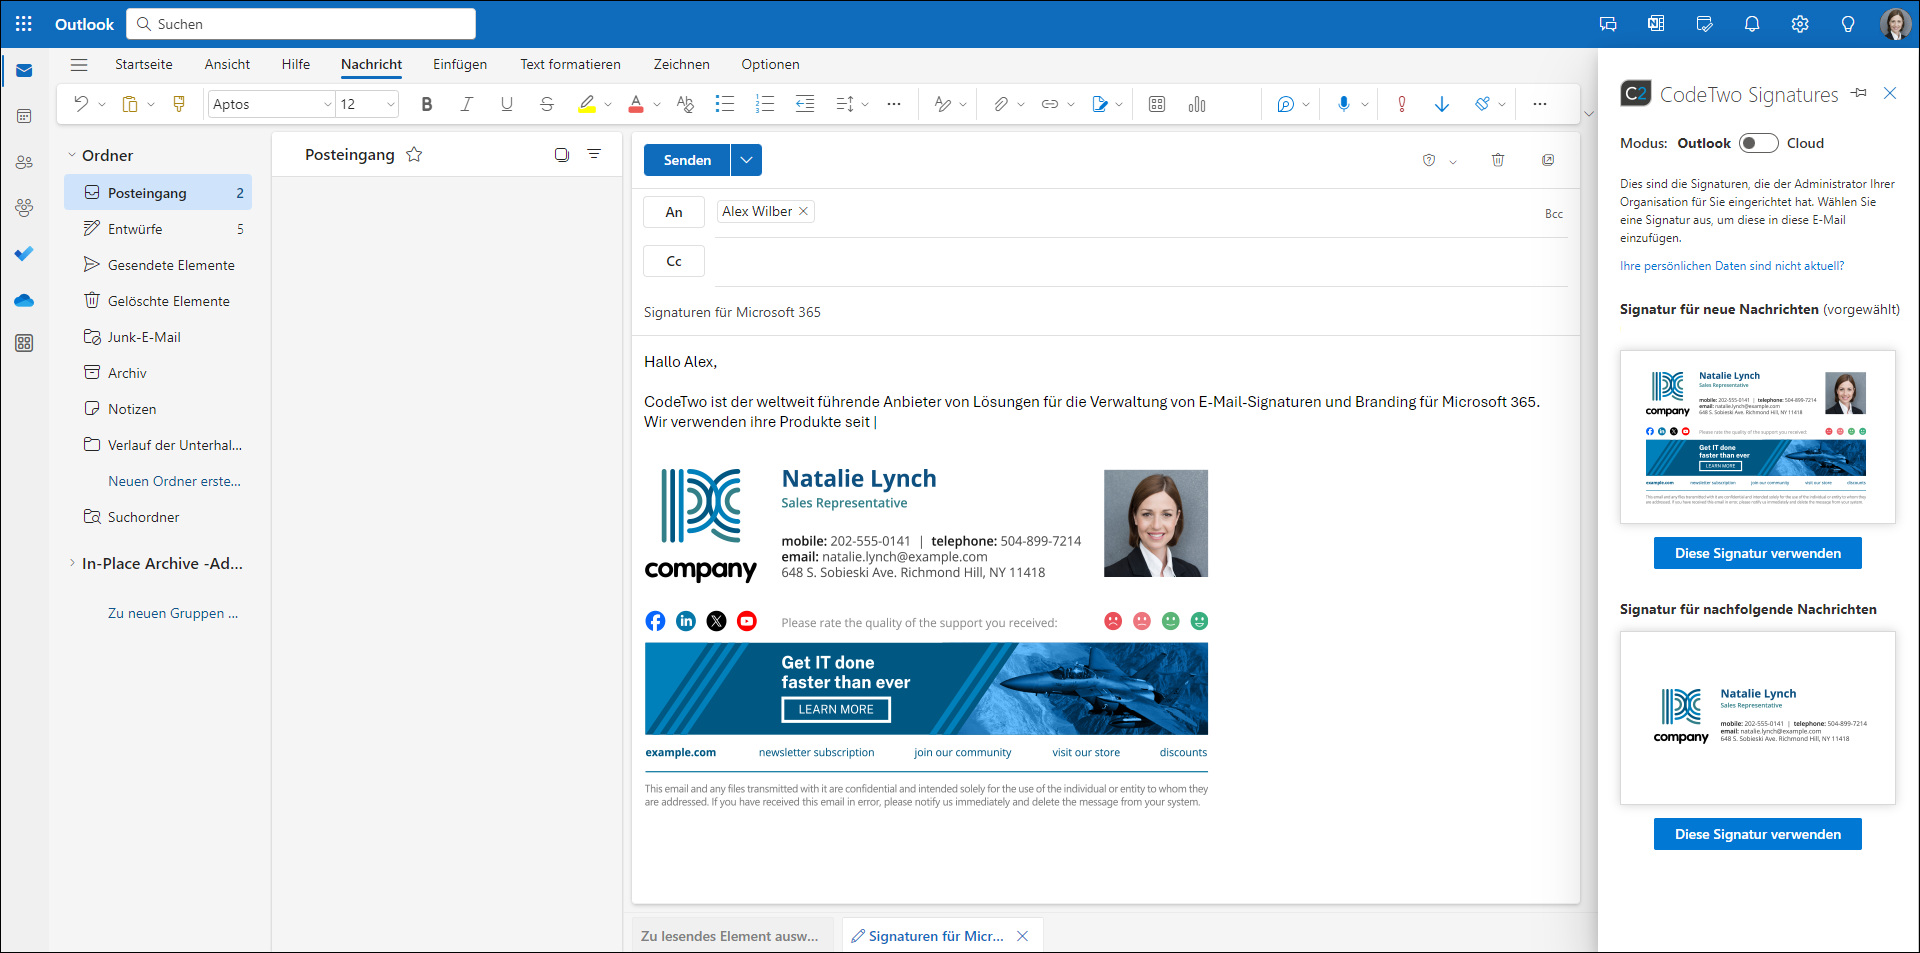The width and height of the screenshot is (1920, 953).
Task: Open Ansicht ribbon tab
Action: pyautogui.click(x=227, y=64)
